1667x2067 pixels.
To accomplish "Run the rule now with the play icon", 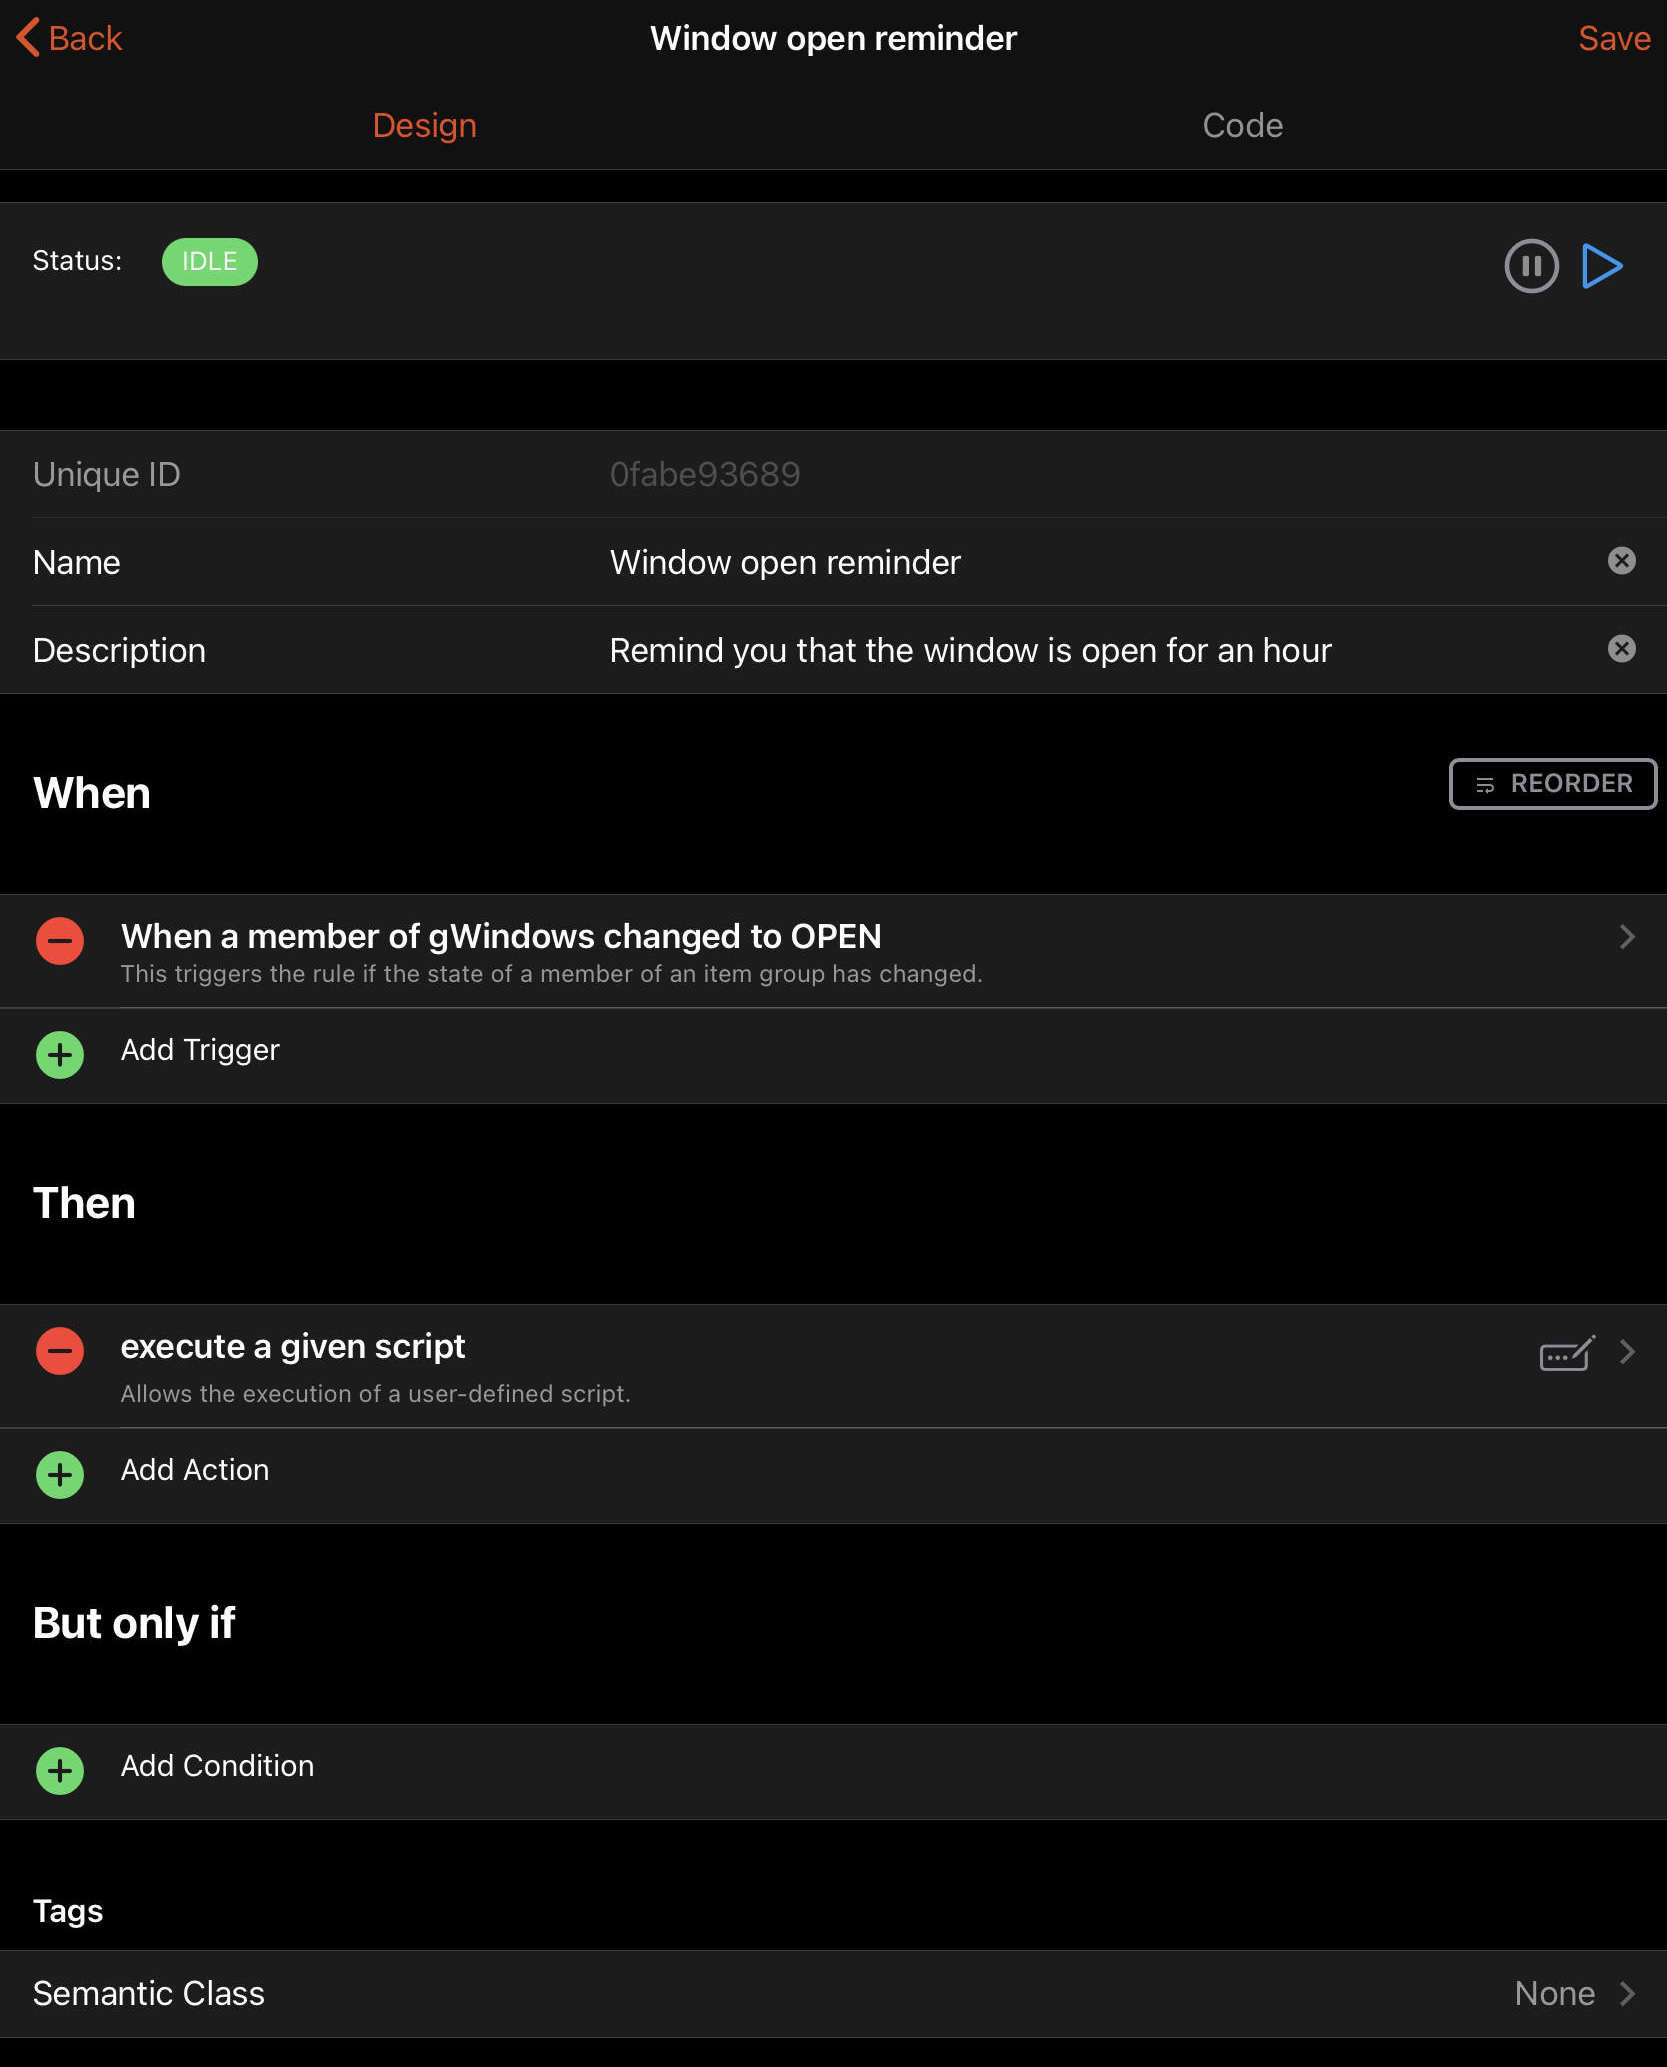I will (1602, 266).
